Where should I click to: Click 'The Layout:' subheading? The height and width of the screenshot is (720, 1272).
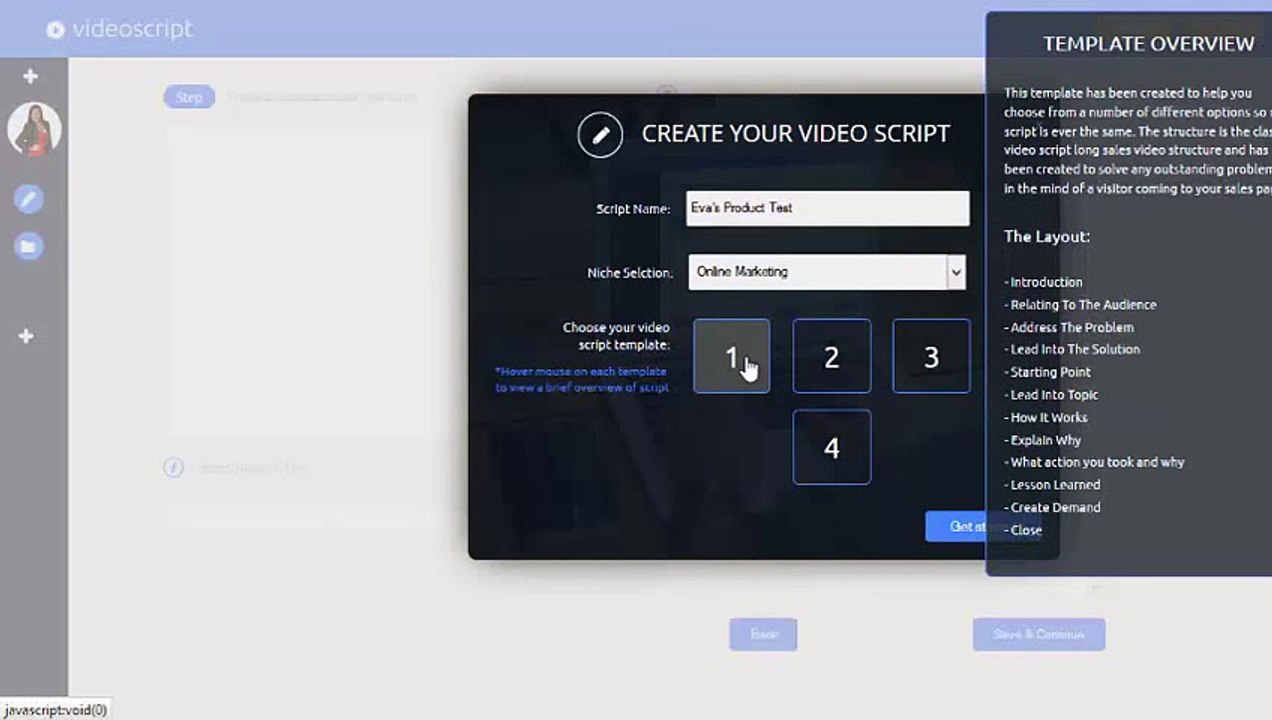(1047, 237)
